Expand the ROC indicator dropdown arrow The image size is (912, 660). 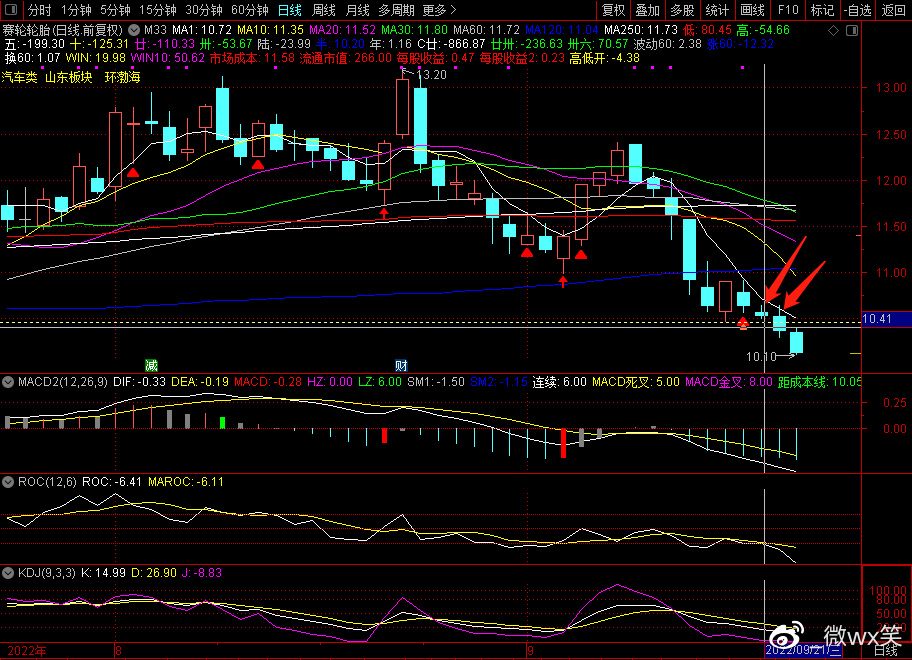tap(8, 481)
